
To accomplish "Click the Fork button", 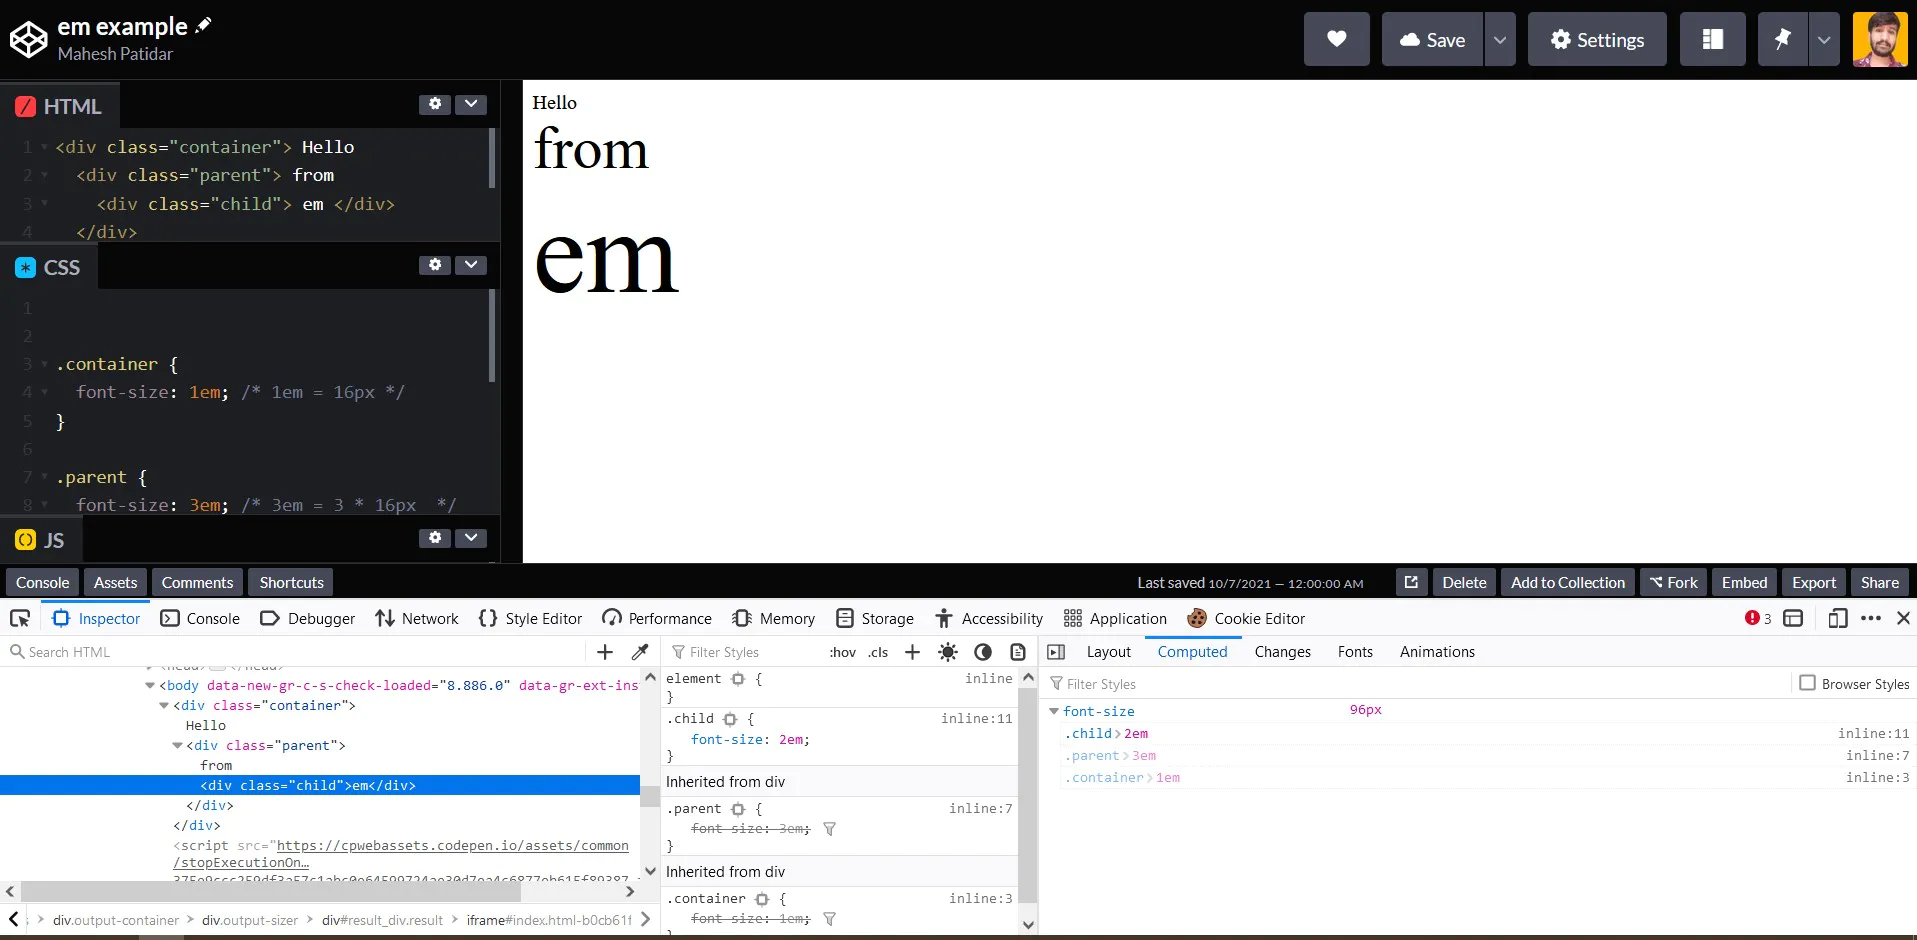I will click(x=1673, y=583).
